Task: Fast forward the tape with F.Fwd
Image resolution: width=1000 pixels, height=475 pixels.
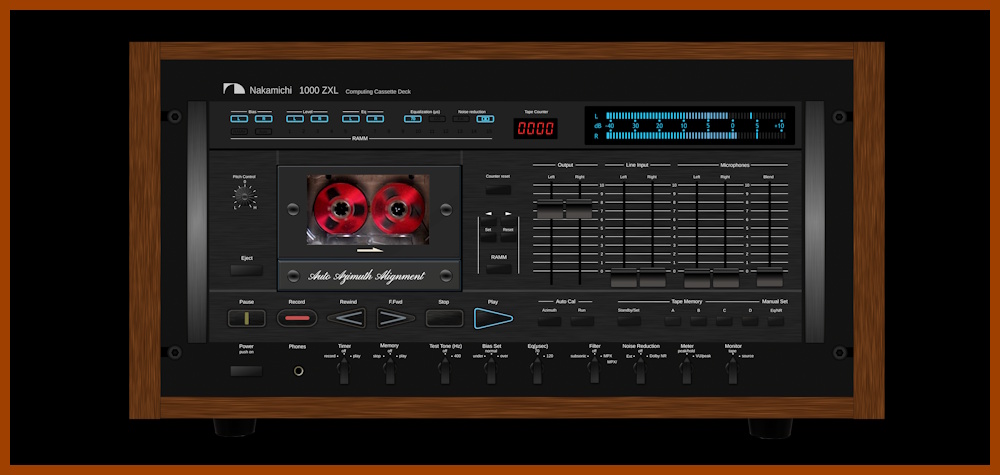Action: (x=395, y=318)
